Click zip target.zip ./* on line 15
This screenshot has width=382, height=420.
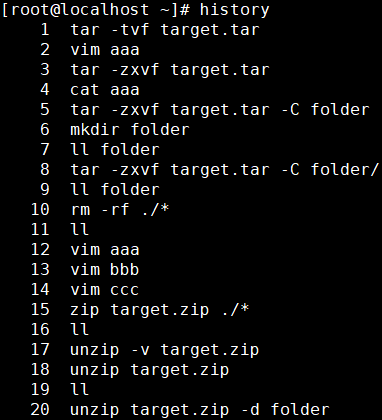(160, 310)
